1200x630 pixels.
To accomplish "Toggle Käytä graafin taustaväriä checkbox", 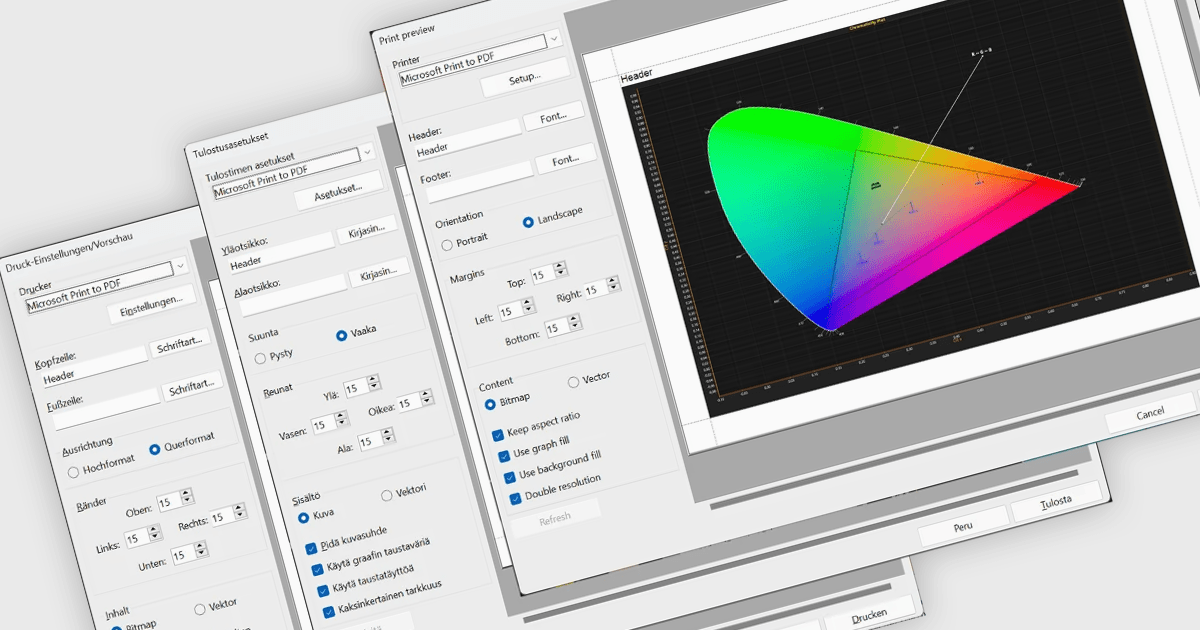I will (318, 569).
